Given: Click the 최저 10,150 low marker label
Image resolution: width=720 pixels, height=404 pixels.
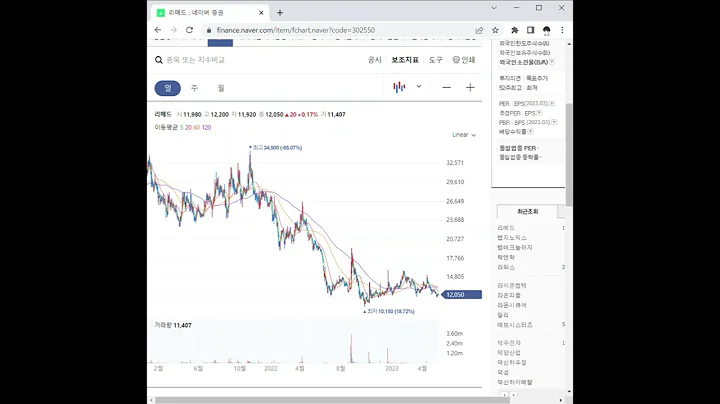Looking at the screenshot, I should pyautogui.click(x=390, y=311).
